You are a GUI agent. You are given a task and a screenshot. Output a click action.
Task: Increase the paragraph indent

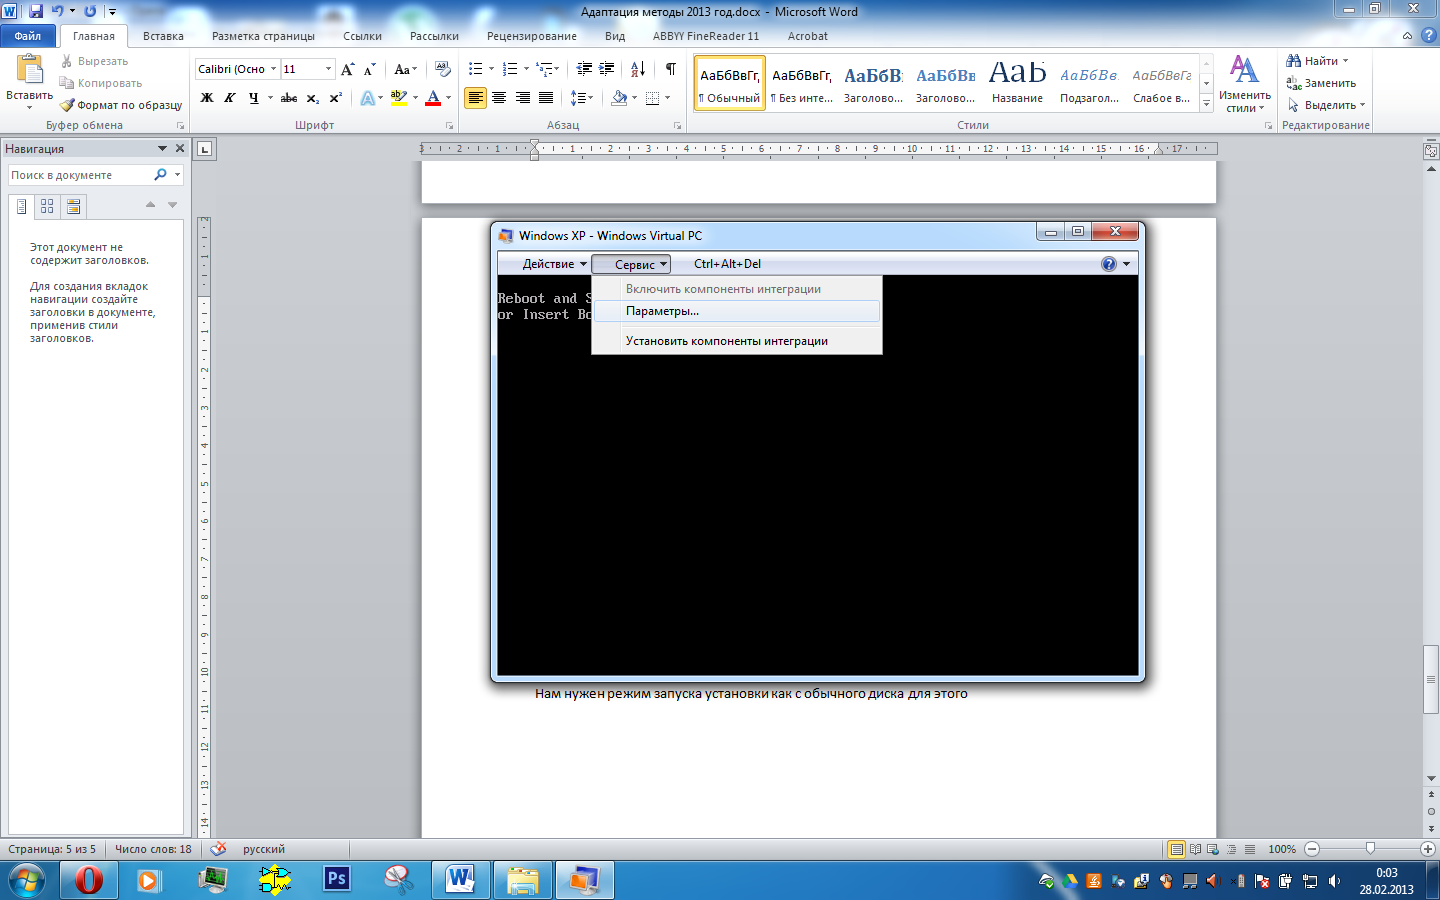pos(606,69)
